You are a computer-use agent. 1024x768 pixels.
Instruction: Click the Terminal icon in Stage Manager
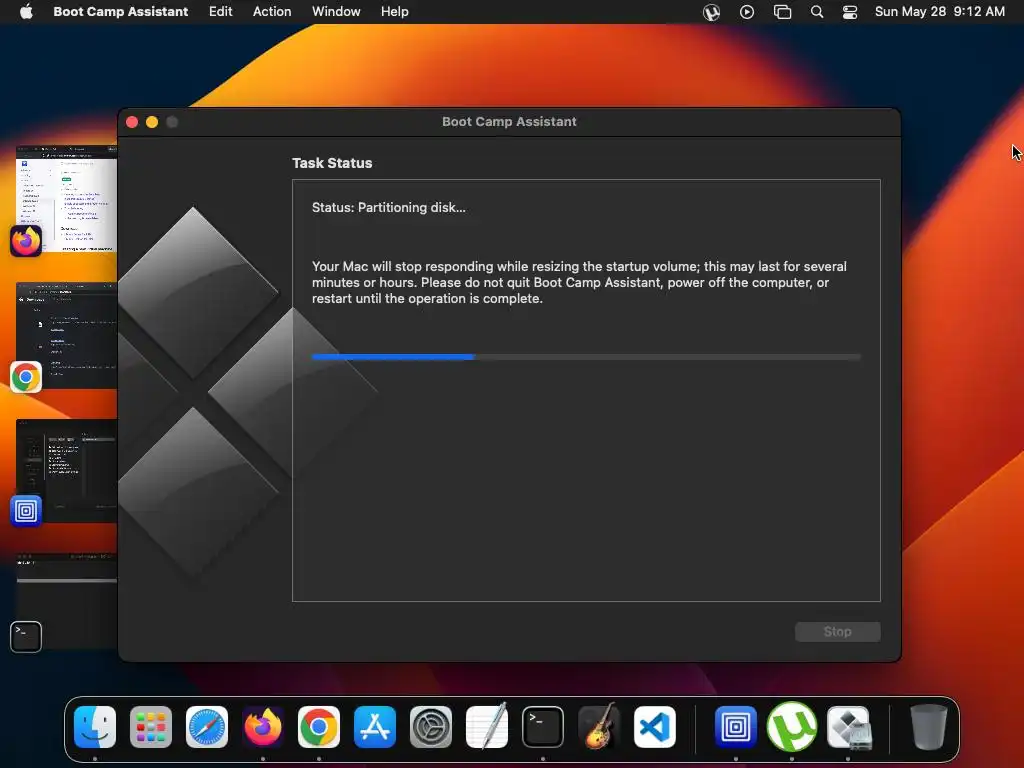point(26,637)
